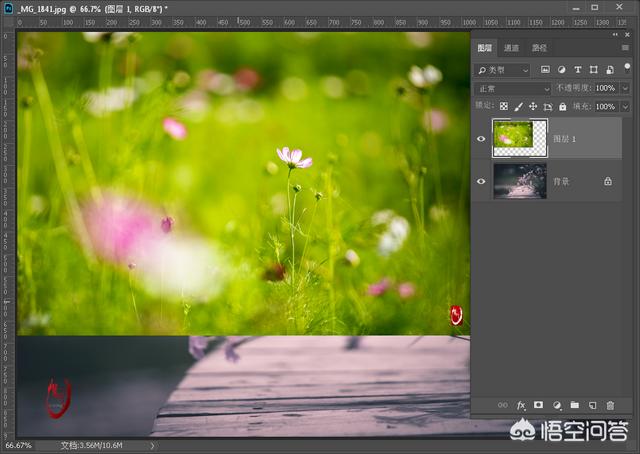
Task: Select the 背景 layer thumbnail
Action: (x=520, y=181)
